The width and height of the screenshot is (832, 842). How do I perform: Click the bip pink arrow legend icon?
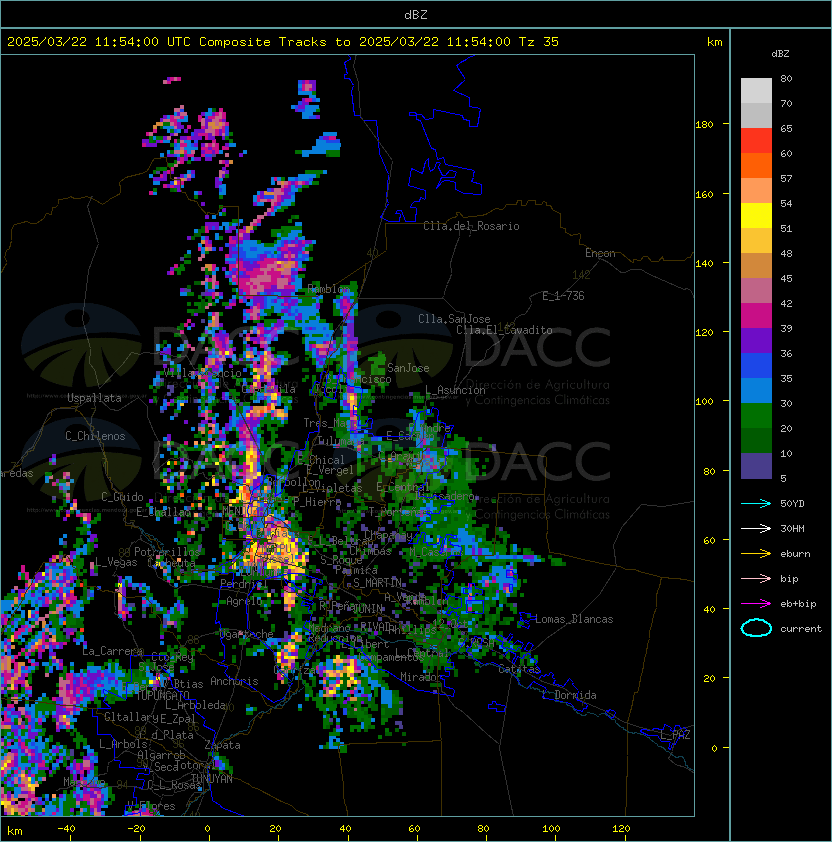(x=756, y=578)
